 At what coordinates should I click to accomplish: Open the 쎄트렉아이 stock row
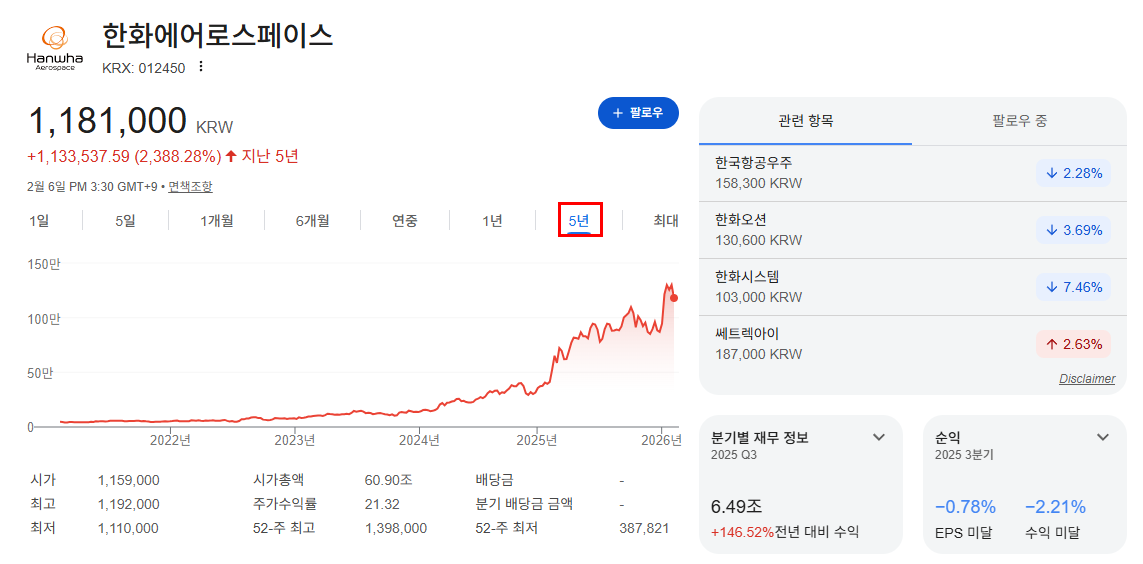[913, 344]
